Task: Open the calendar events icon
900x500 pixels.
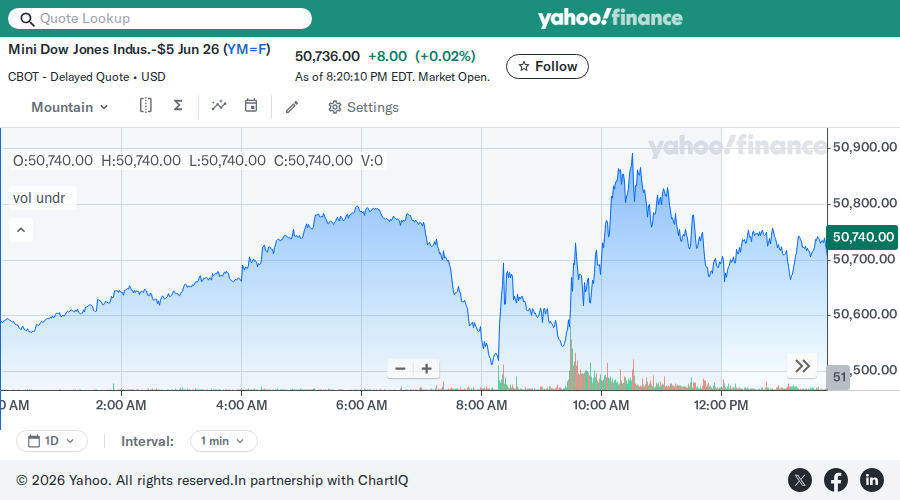Action: click(251, 106)
